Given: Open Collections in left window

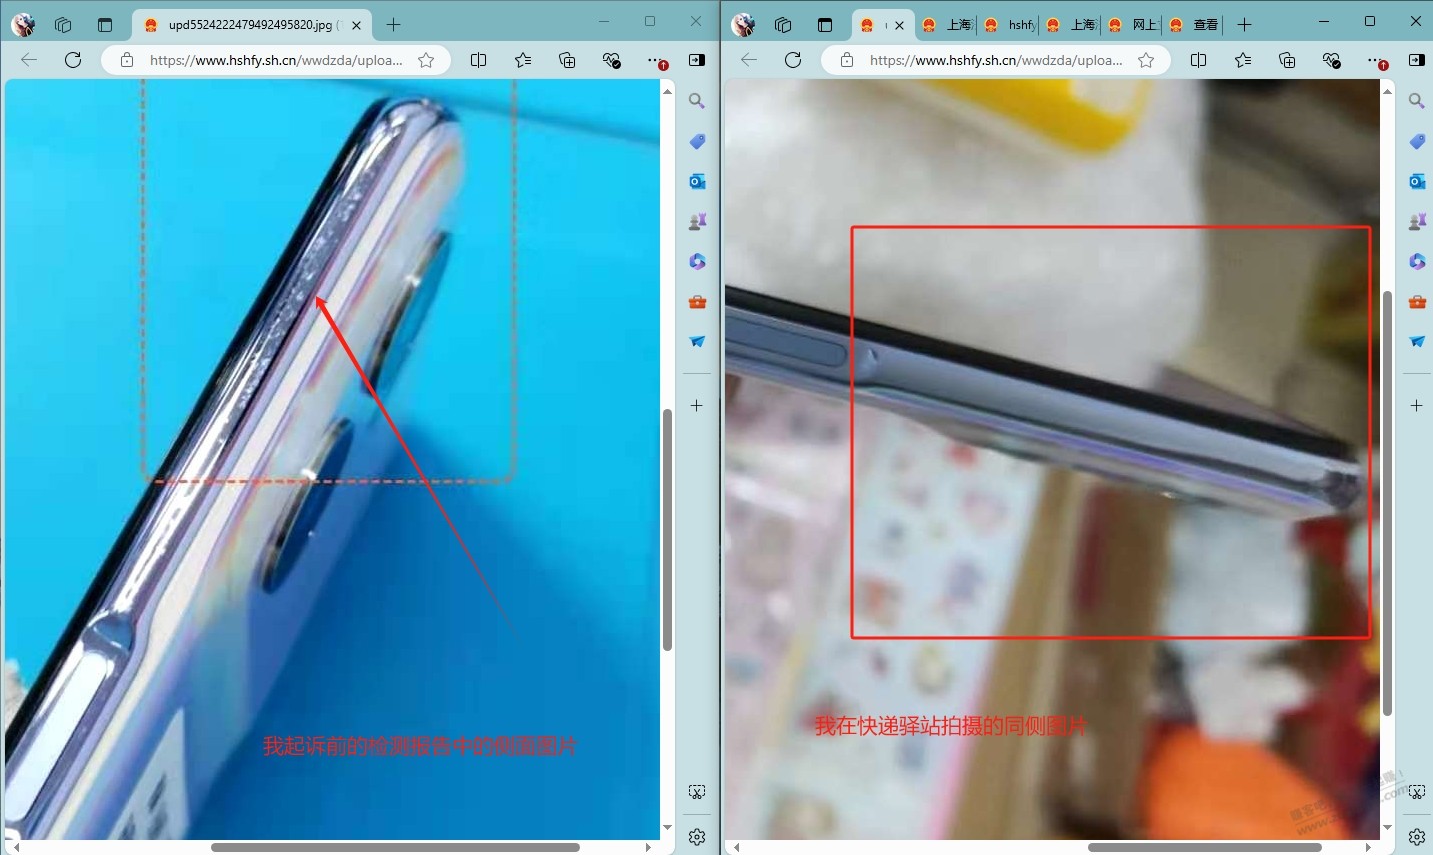Looking at the screenshot, I should pyautogui.click(x=567, y=60).
